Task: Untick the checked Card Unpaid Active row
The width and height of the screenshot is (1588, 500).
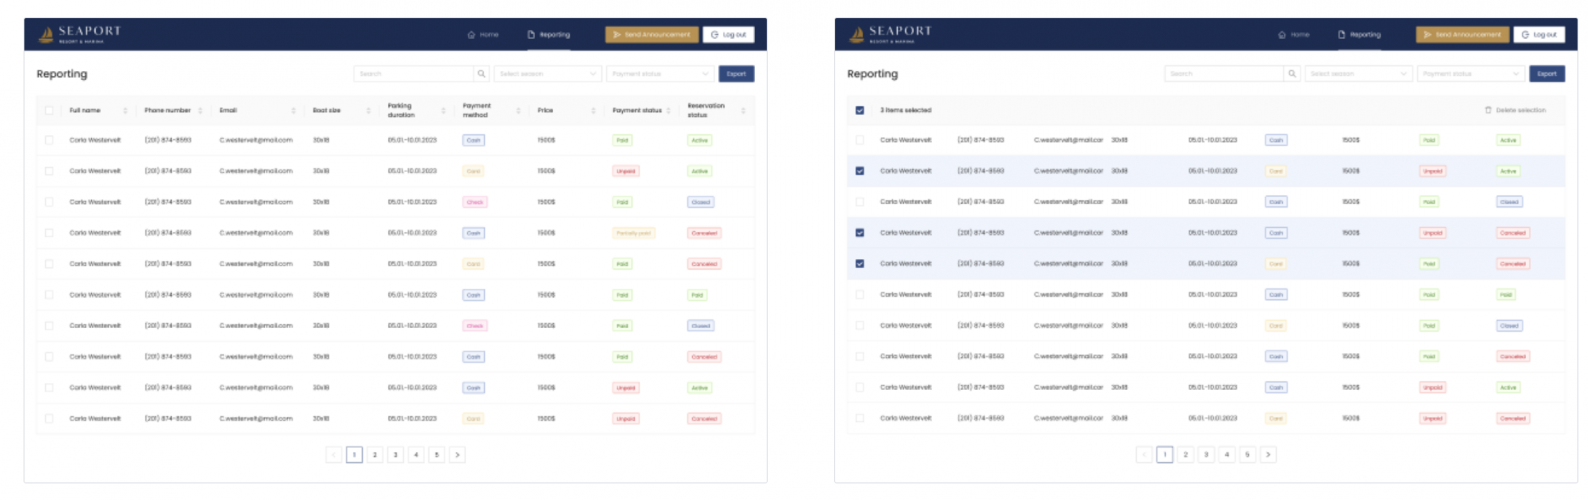Action: tap(860, 171)
